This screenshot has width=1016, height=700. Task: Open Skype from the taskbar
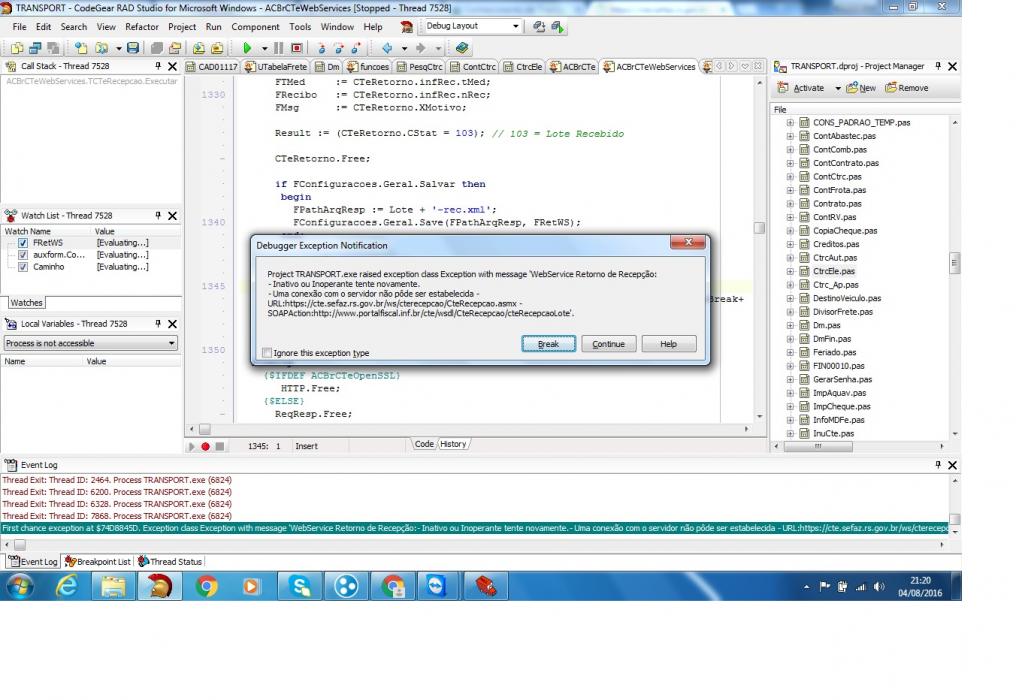(300, 587)
